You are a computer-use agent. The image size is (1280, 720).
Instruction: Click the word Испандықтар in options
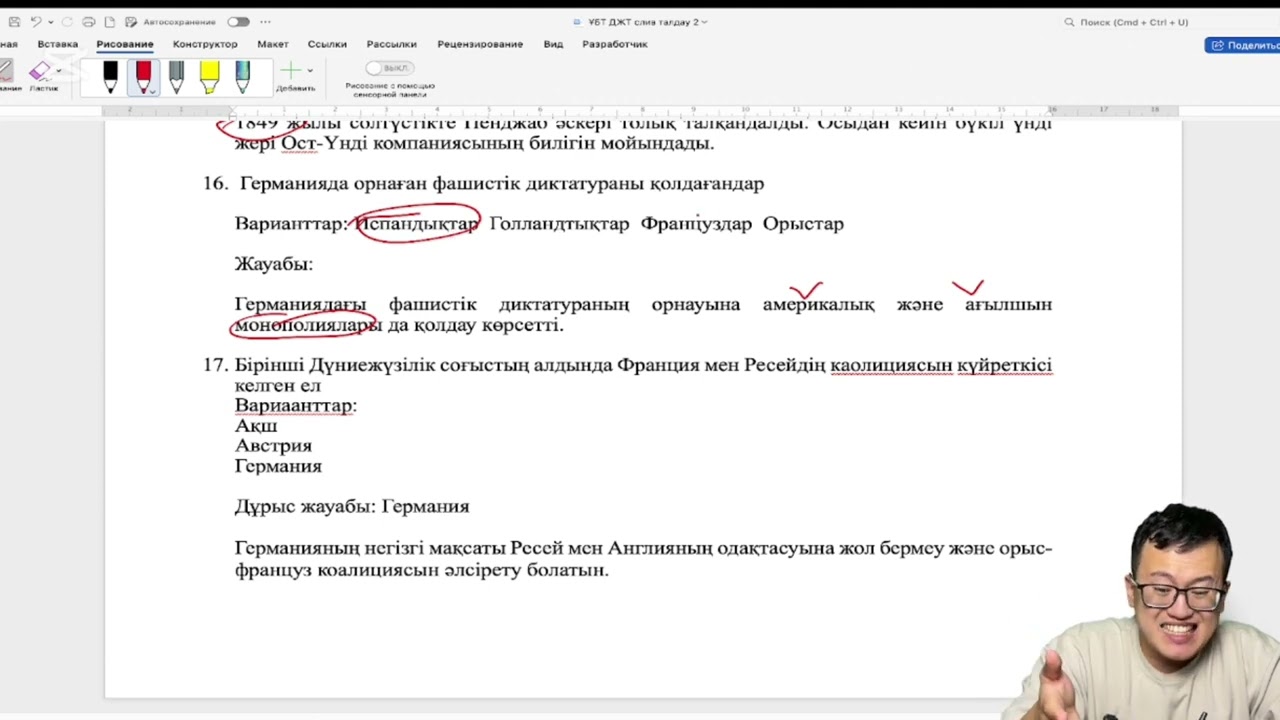(417, 224)
